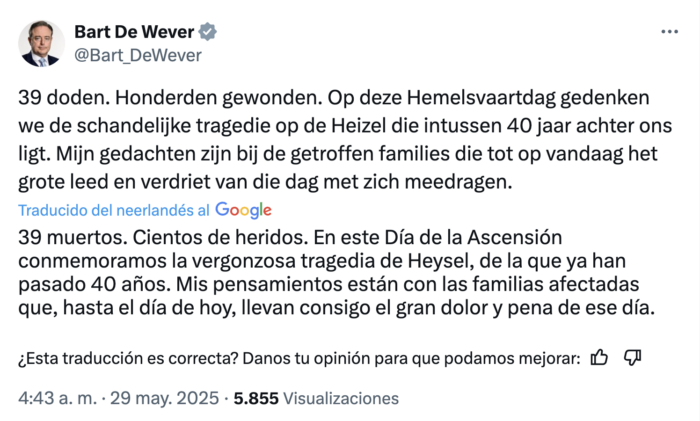
Task: Click "Traducido del neerlandés al" link
Action: tap(114, 210)
